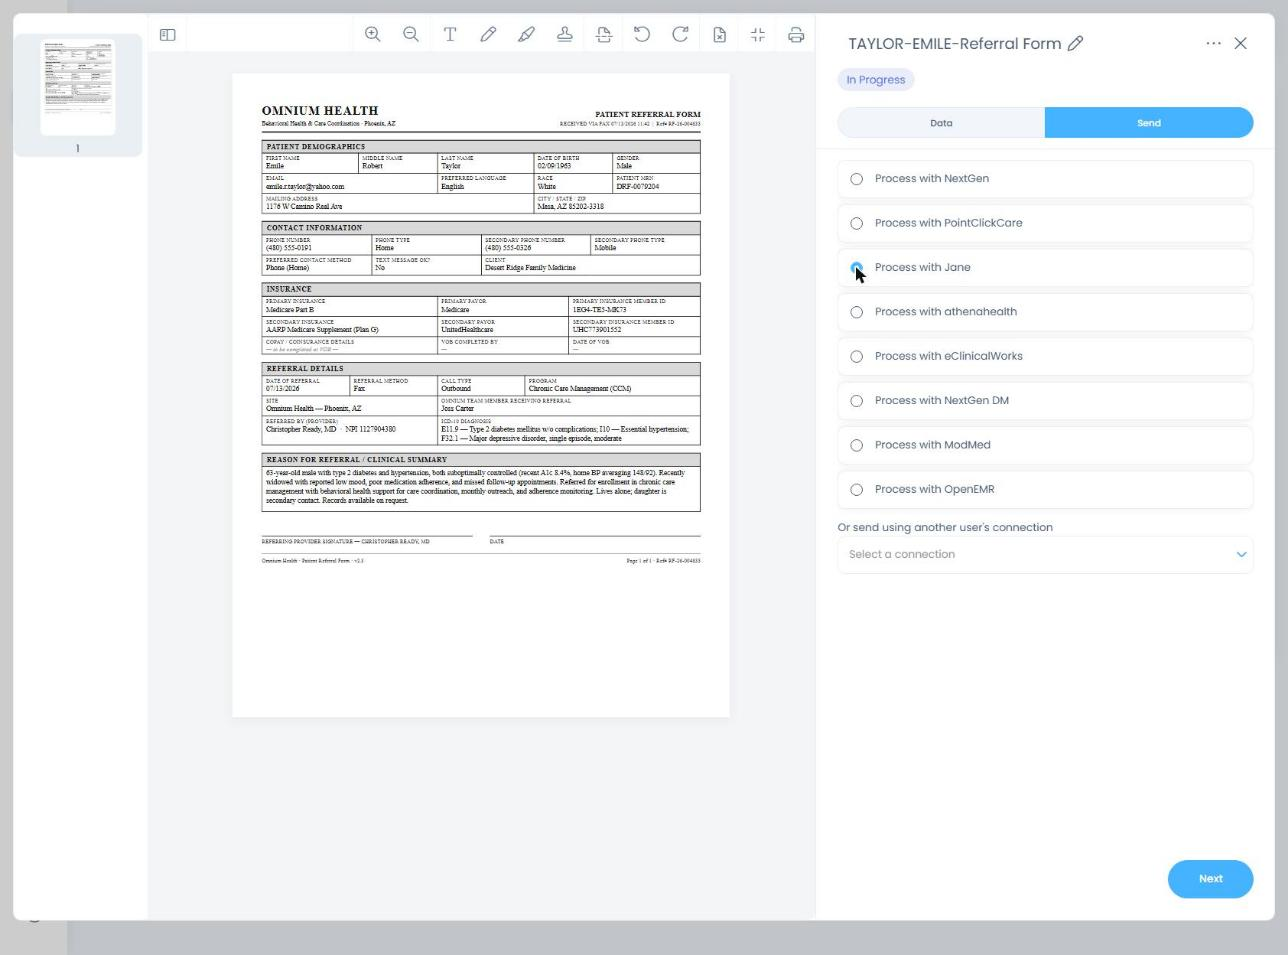Click the split page icon
1288x955 pixels.
click(x=604, y=34)
